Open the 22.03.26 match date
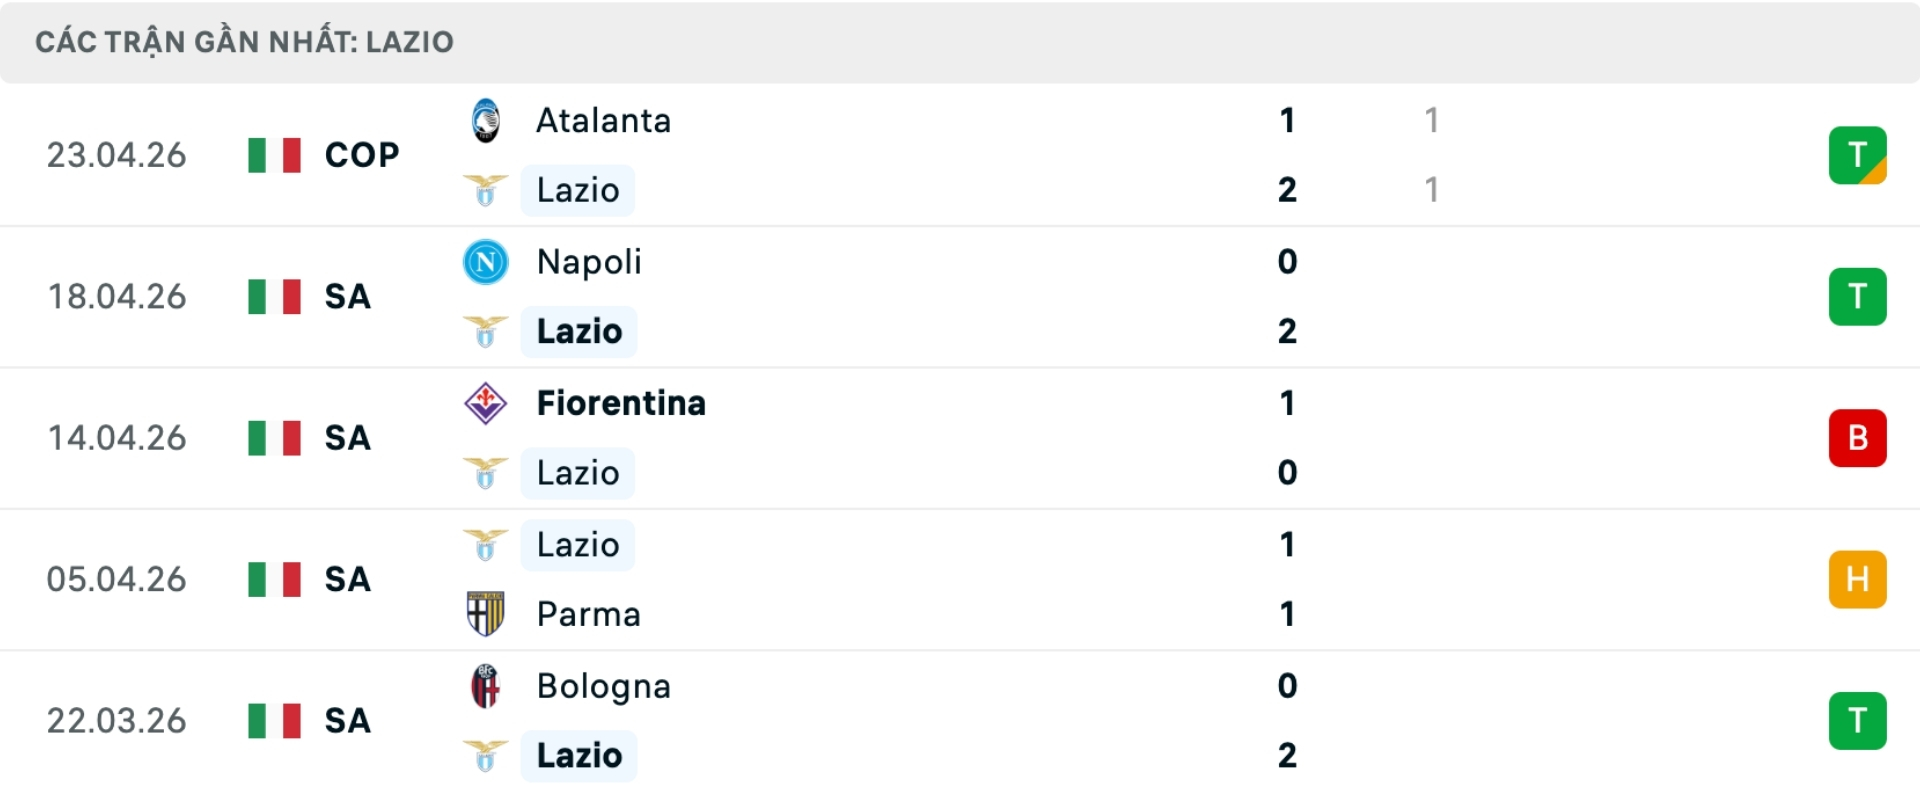The height and width of the screenshot is (792, 1920). [x=116, y=721]
